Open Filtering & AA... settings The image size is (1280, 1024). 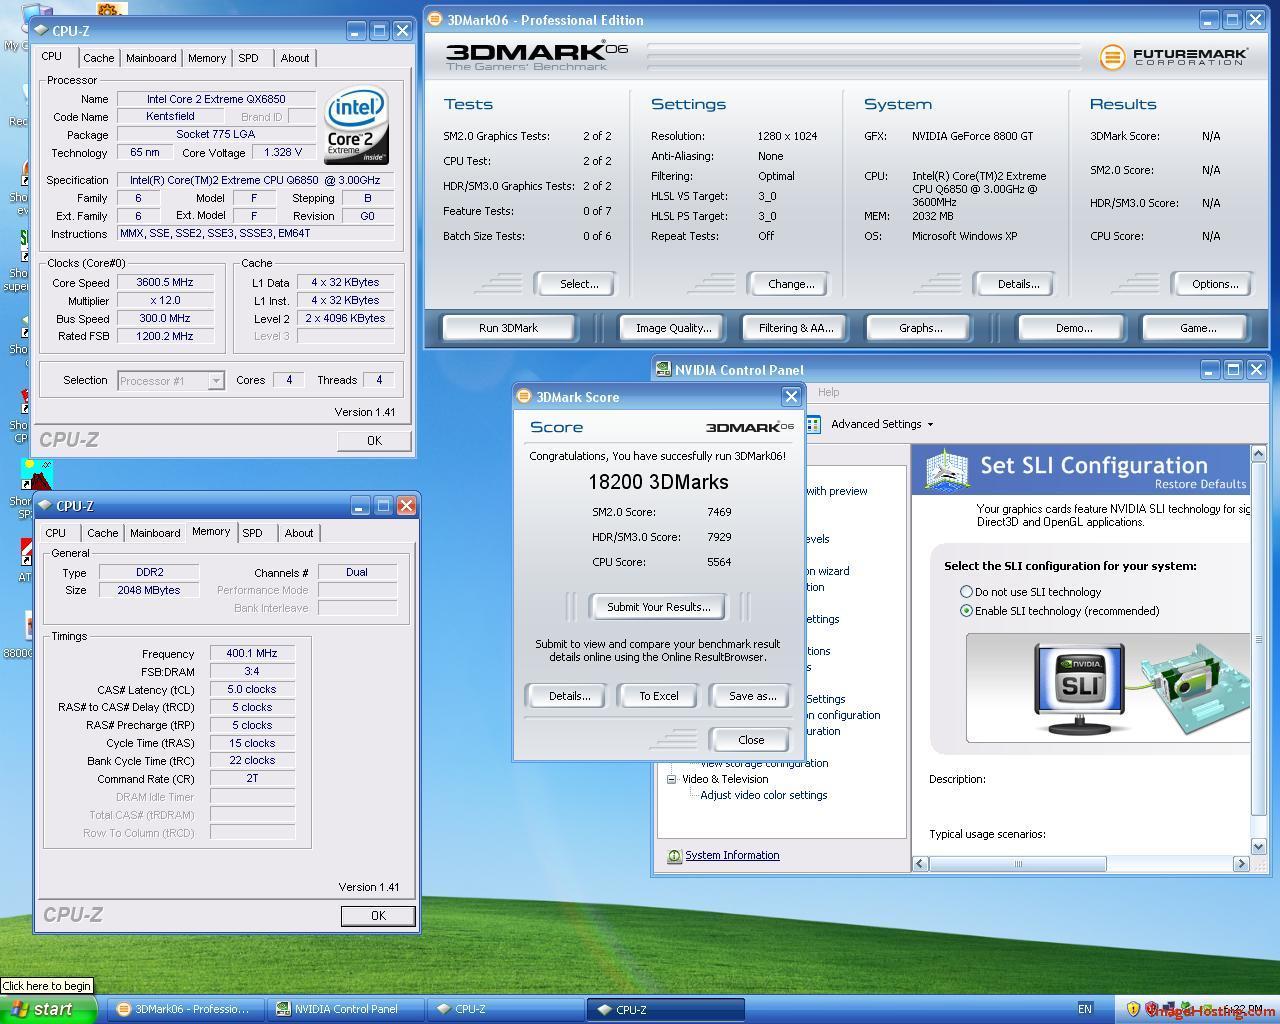point(796,328)
